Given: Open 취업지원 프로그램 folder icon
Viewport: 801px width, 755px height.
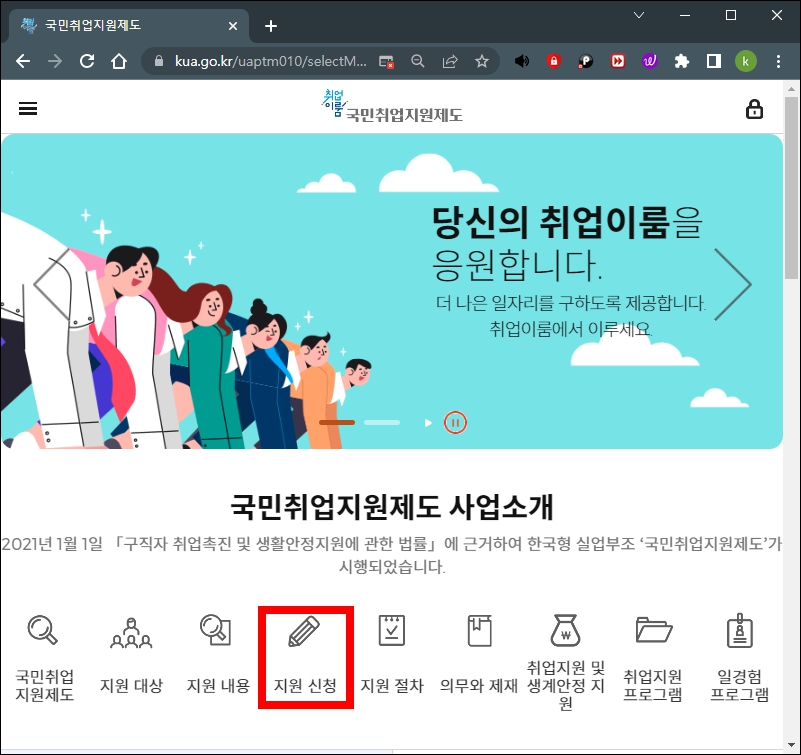Looking at the screenshot, I should (653, 631).
